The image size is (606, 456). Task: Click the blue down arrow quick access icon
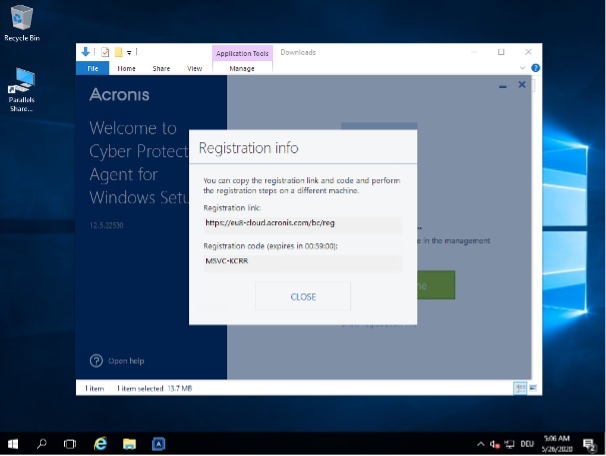coord(85,52)
